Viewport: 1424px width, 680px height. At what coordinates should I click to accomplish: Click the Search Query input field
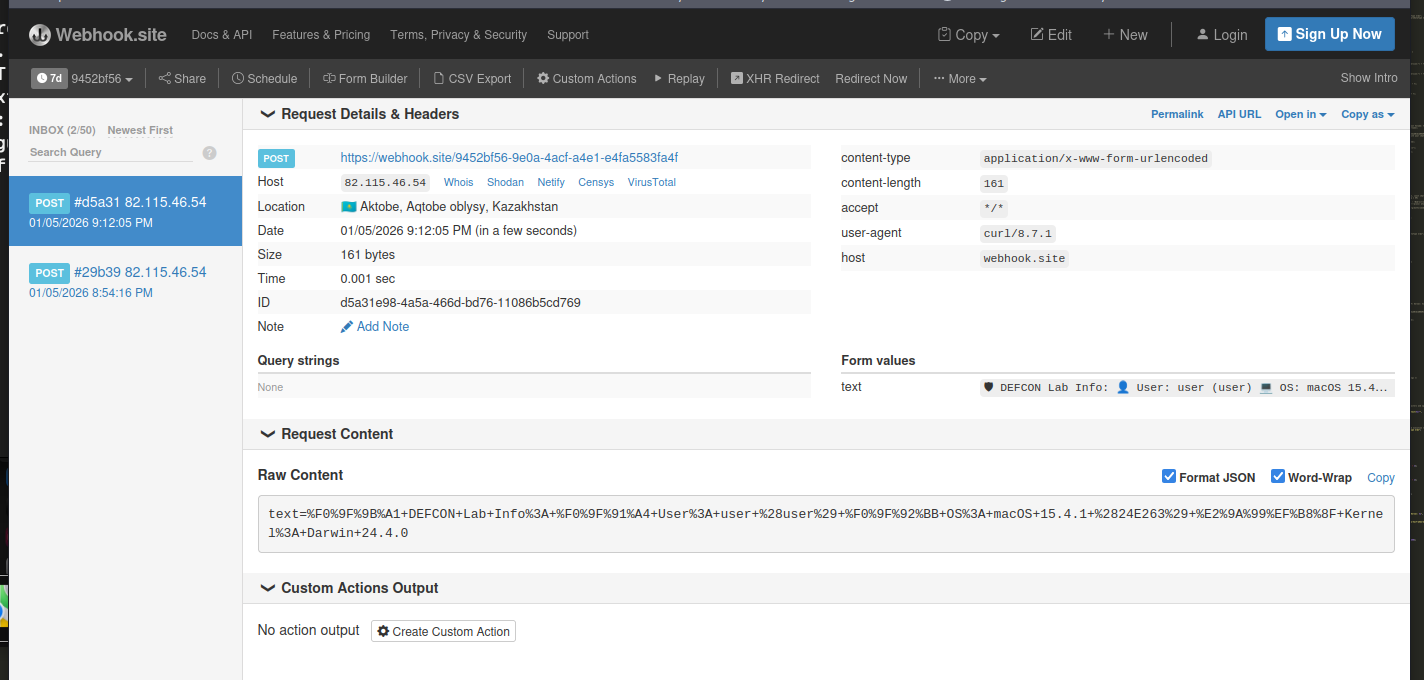110,152
